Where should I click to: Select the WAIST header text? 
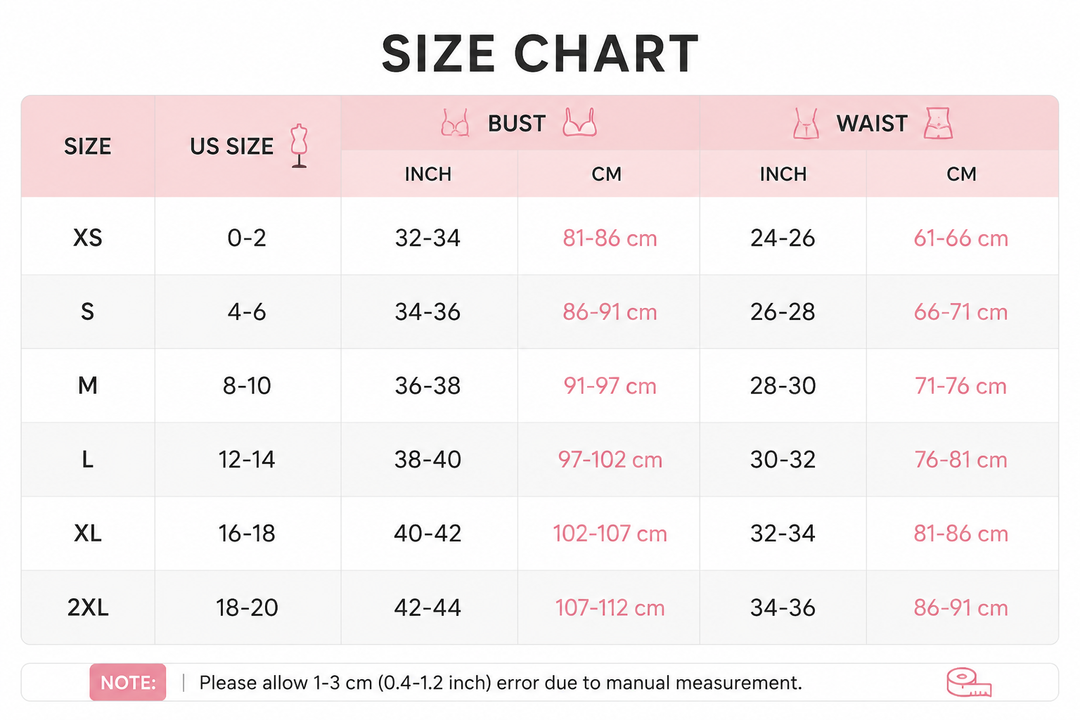pyautogui.click(x=872, y=123)
